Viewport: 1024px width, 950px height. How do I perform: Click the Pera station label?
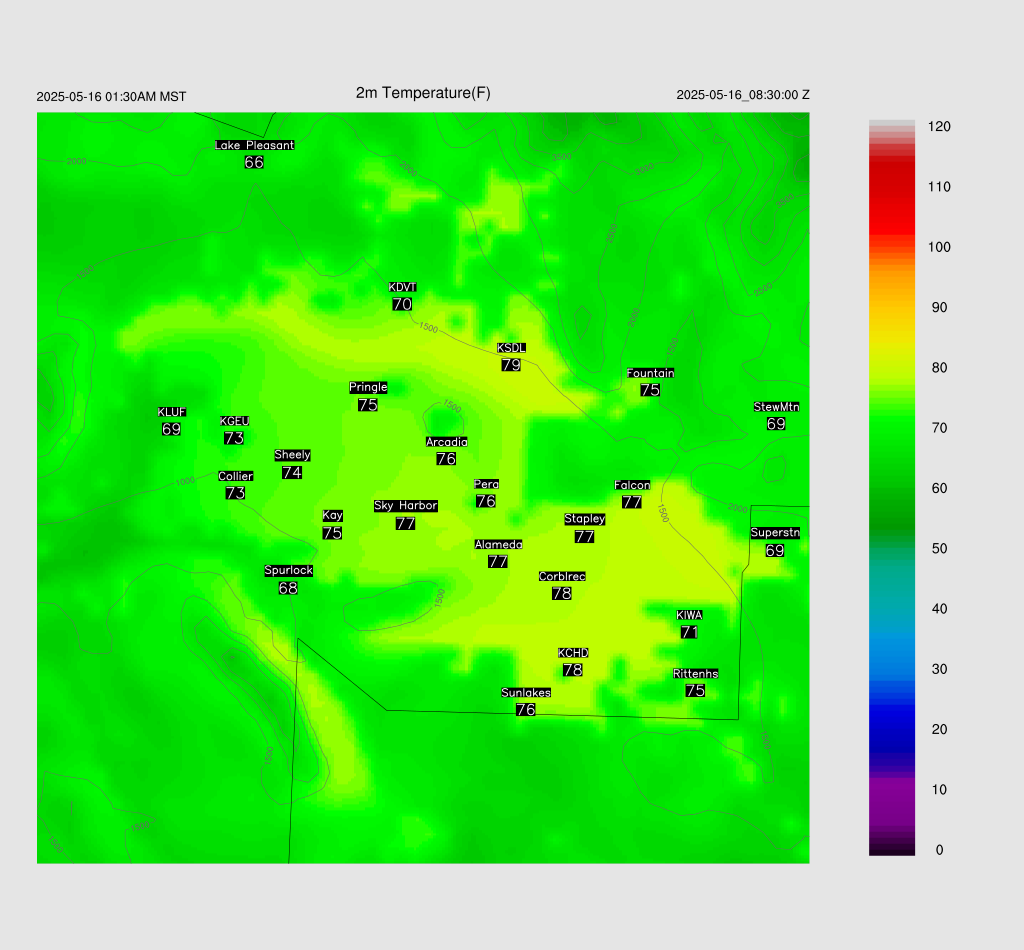487,484
